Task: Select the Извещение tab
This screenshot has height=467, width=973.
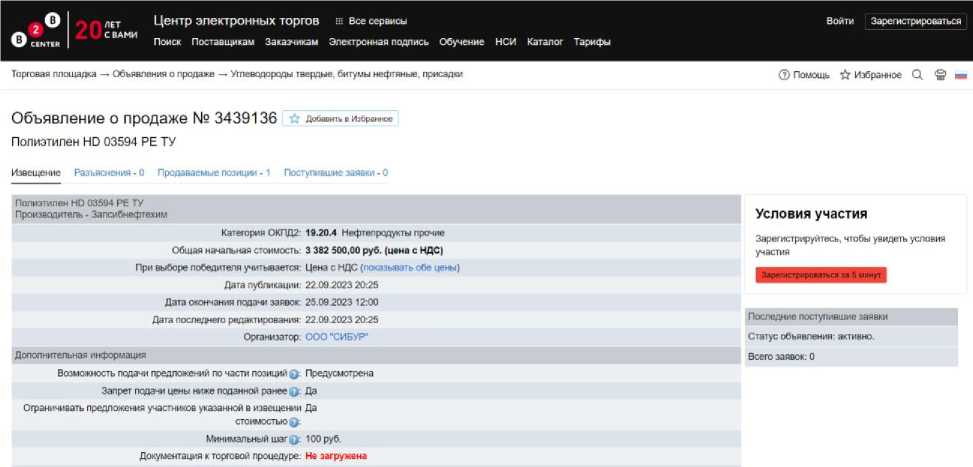Action: click(36, 173)
